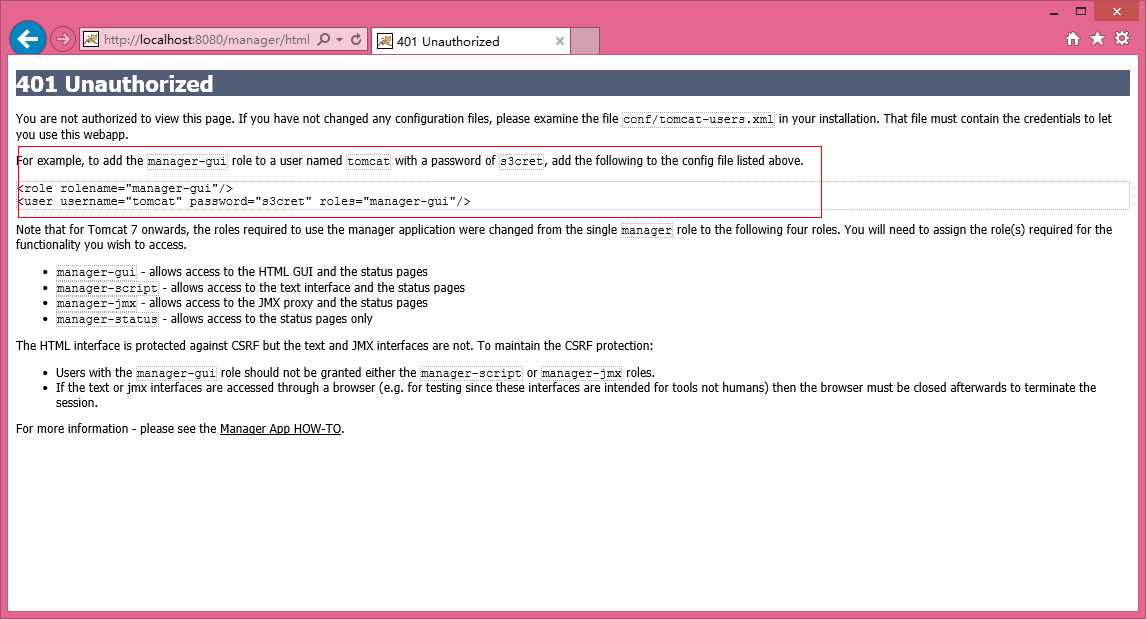Click manager-jmx bullet list item
This screenshot has height=619, width=1146.
pos(242,303)
